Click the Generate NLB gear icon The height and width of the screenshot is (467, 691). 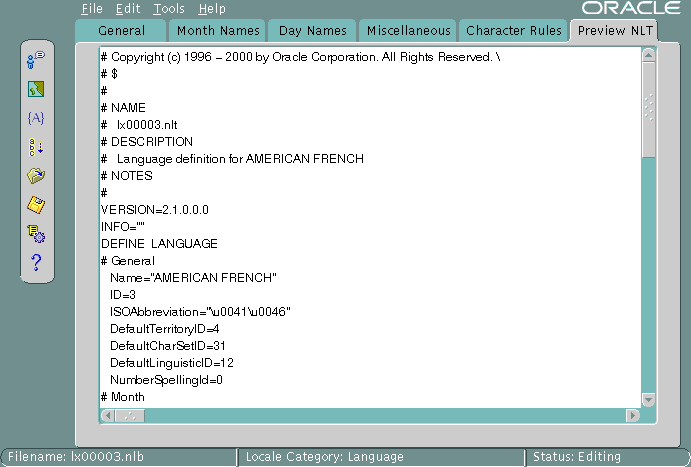pyautogui.click(x=37, y=234)
